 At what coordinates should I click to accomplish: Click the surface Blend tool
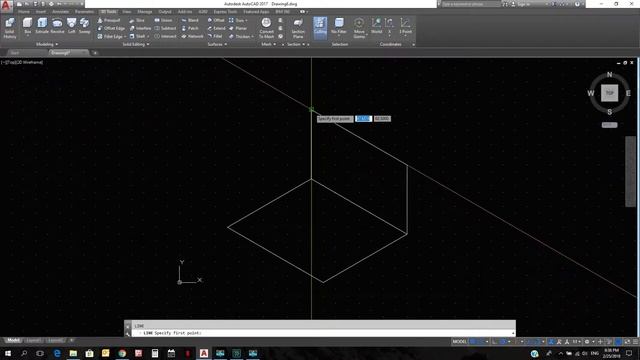190,20
